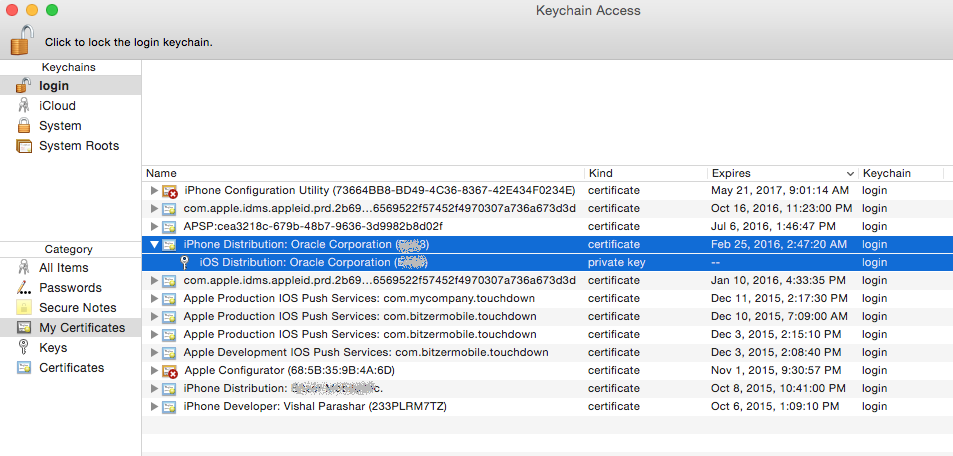Click certificate icon for Apple Development IOS Push
Screen dimensions: 953x456
pos(169,353)
